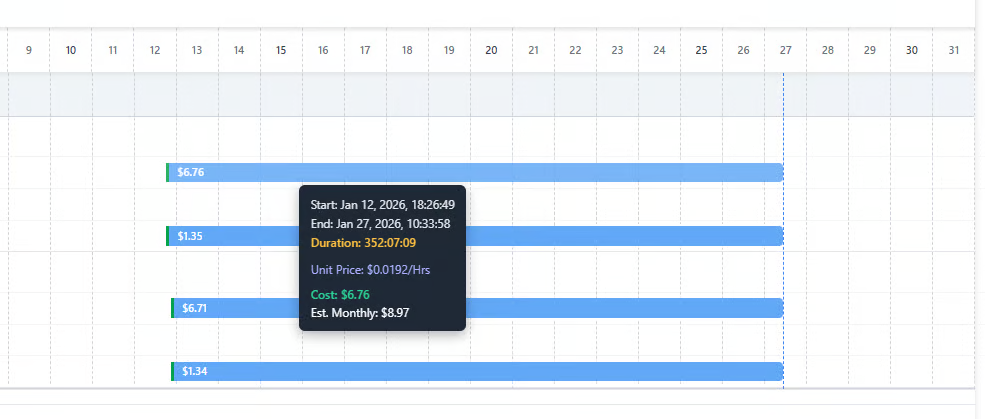
Task: Click the $6.76 label on the top bar
Action: pos(191,172)
